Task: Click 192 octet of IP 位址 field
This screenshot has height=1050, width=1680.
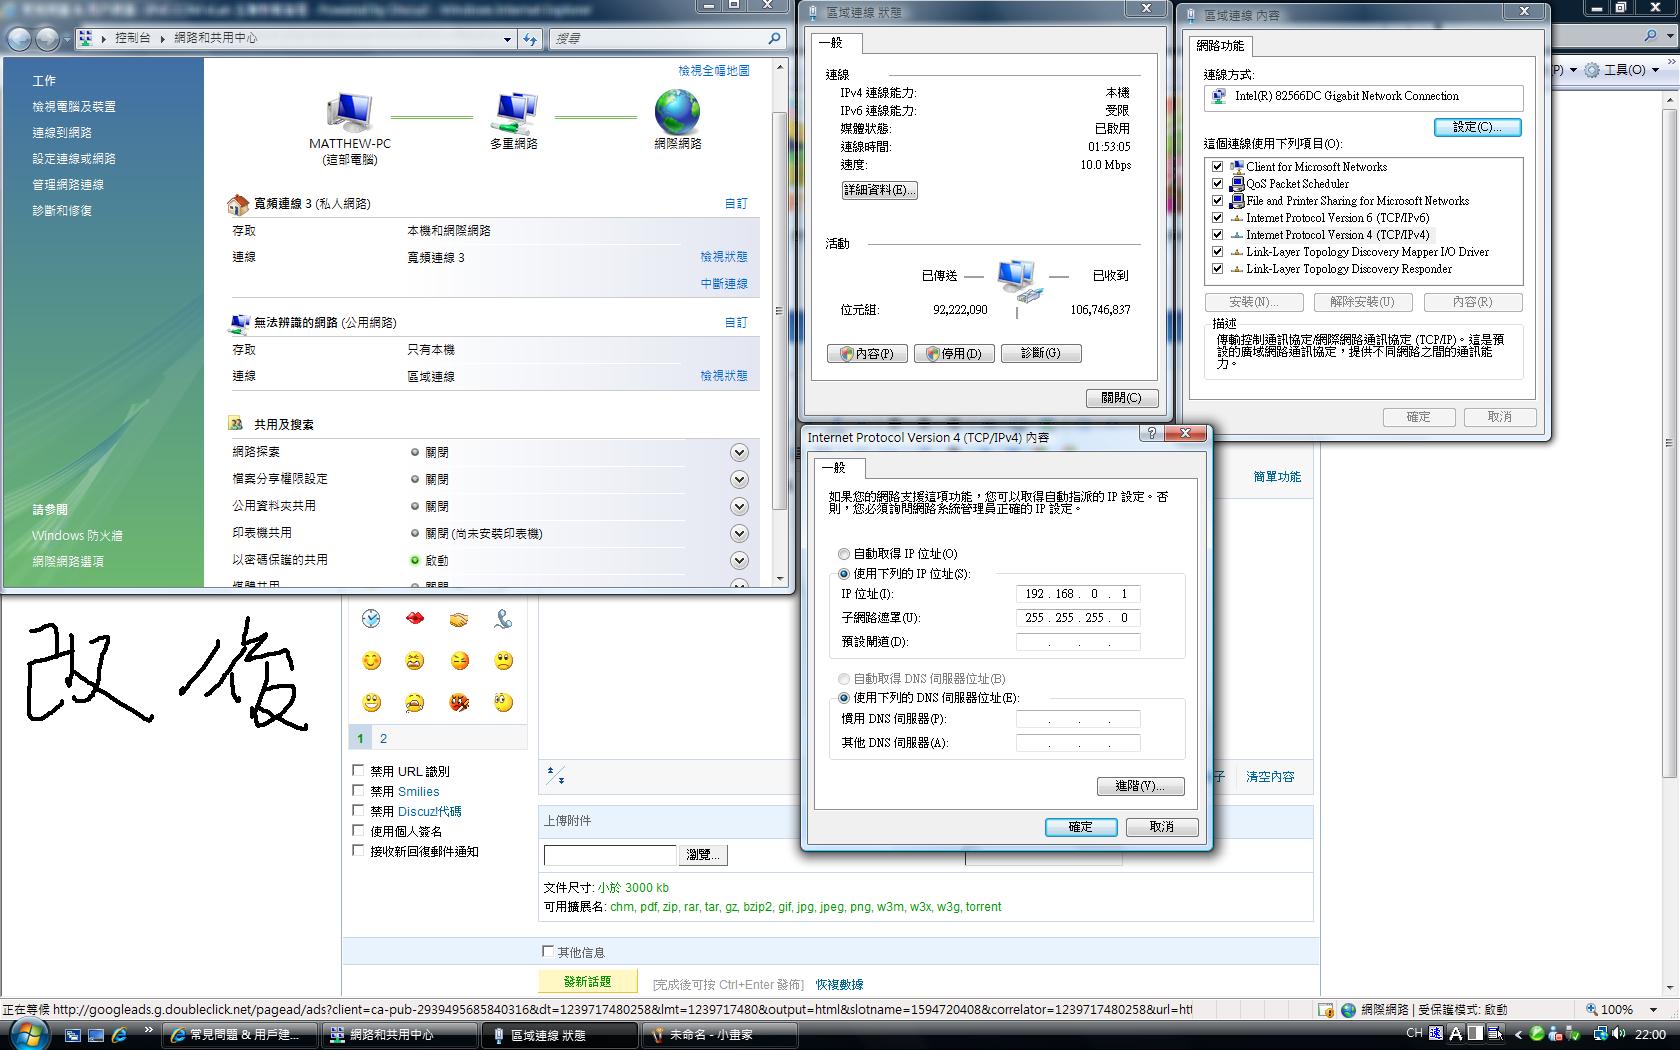Action: point(1034,594)
